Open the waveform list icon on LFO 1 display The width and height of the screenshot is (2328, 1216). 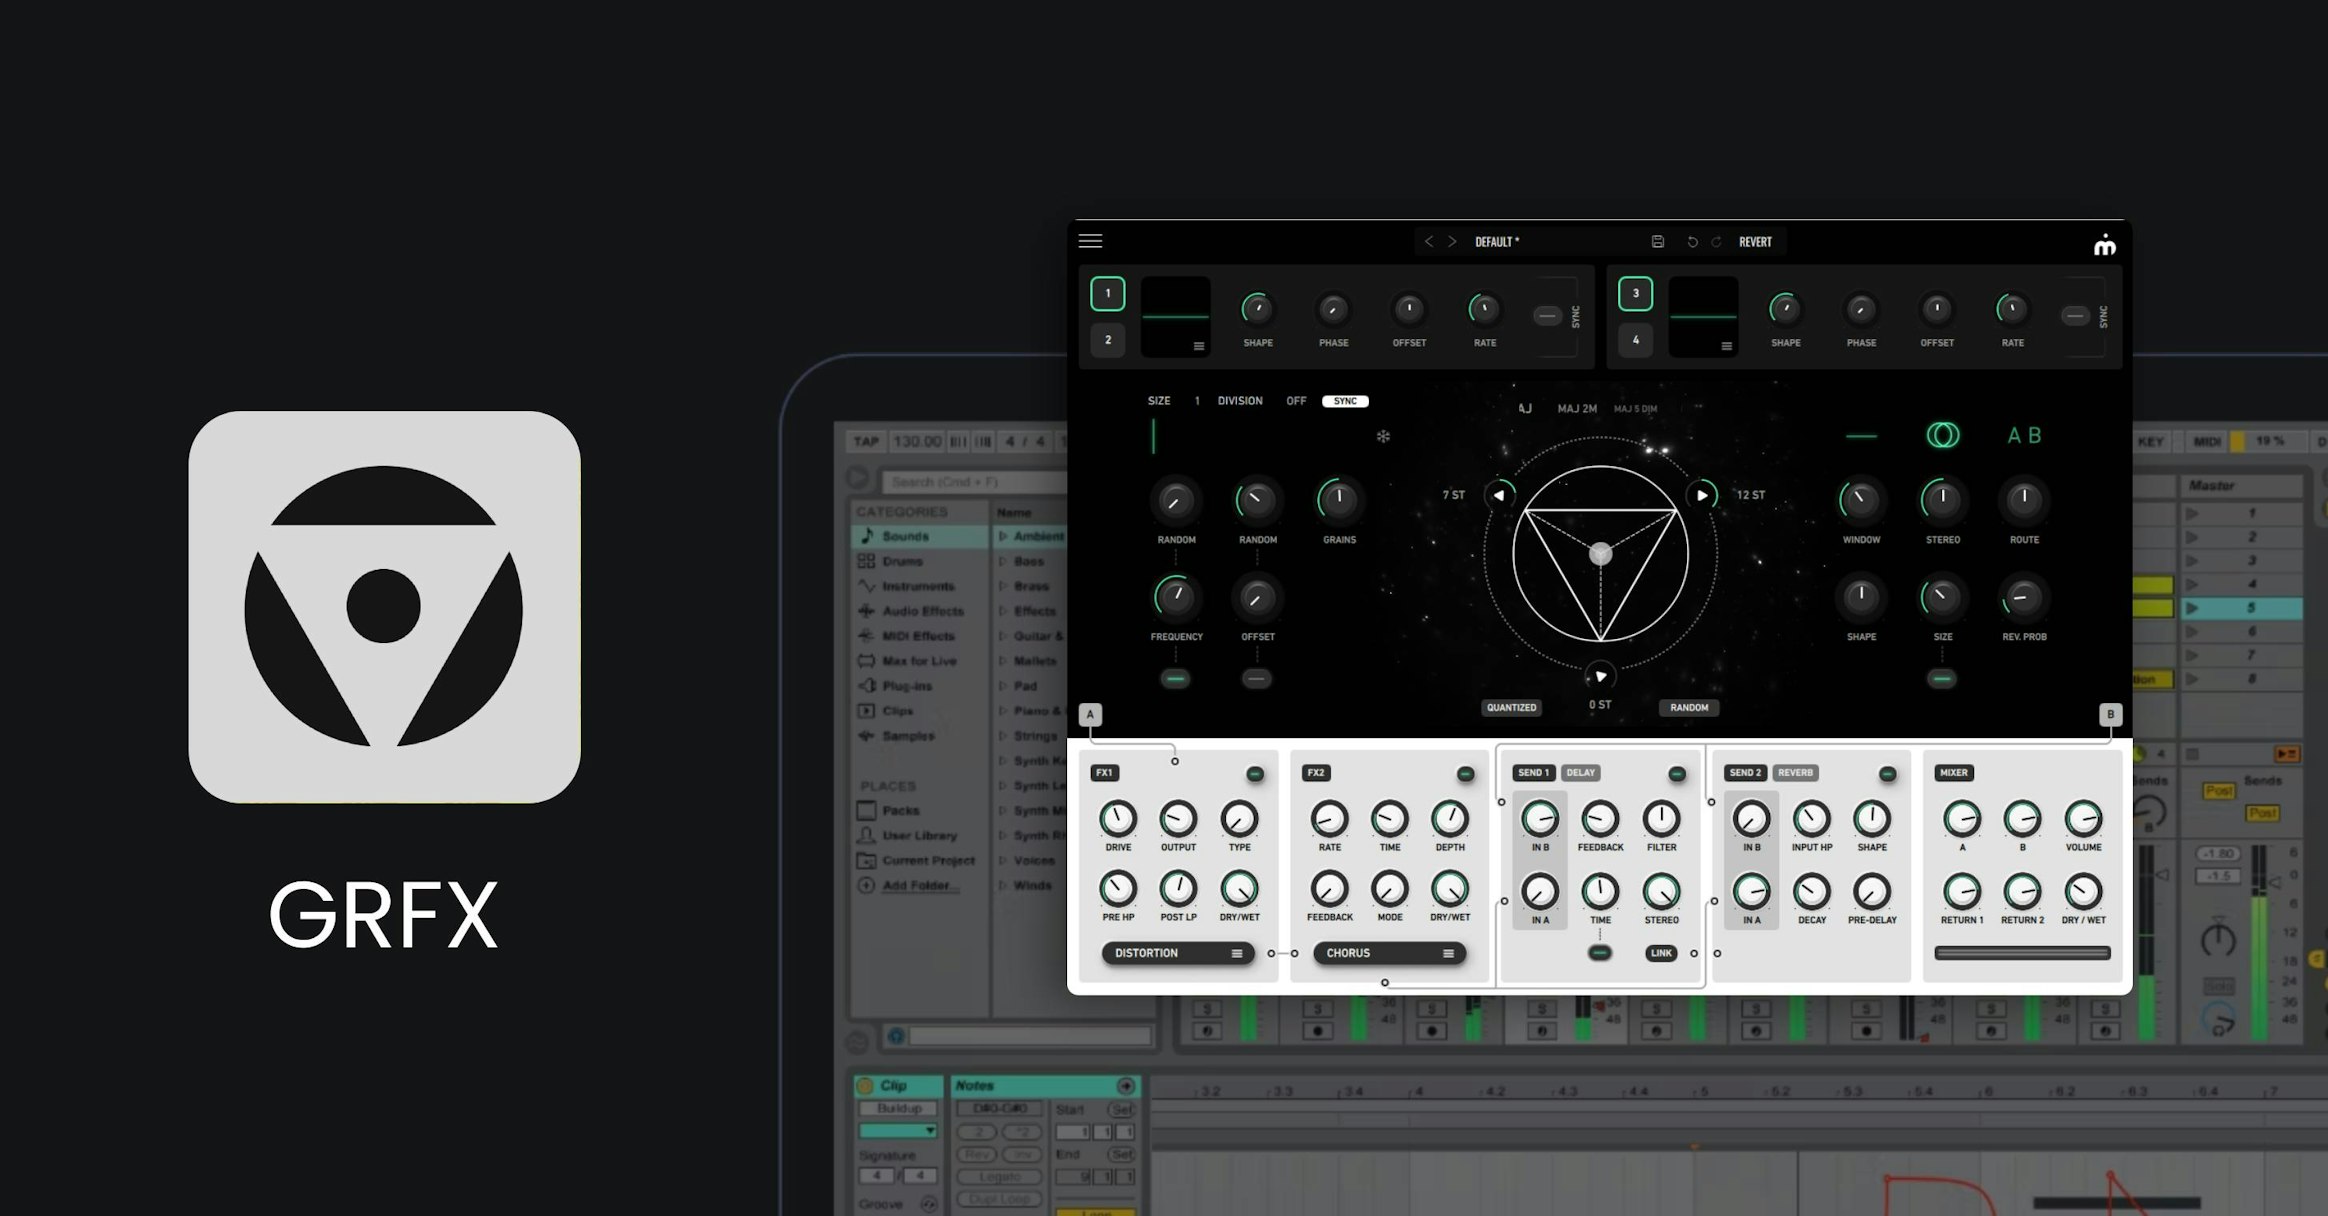[1199, 344]
